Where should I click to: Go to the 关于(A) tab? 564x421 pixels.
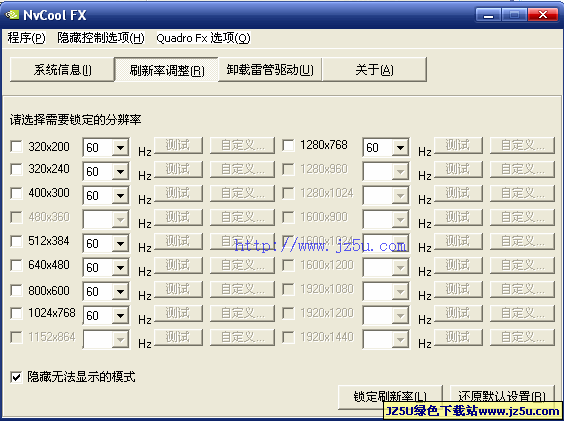click(x=374, y=69)
